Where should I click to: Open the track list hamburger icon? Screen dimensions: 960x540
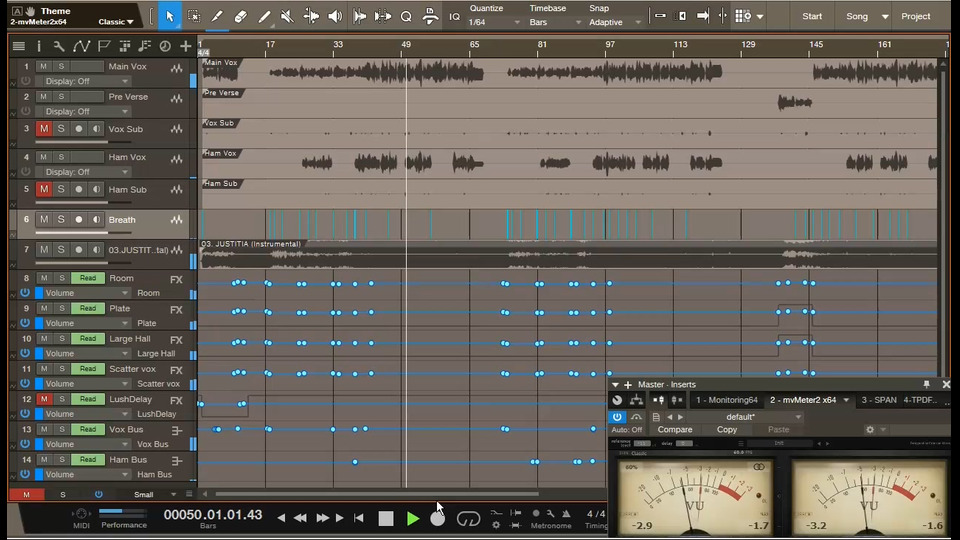click(18, 46)
